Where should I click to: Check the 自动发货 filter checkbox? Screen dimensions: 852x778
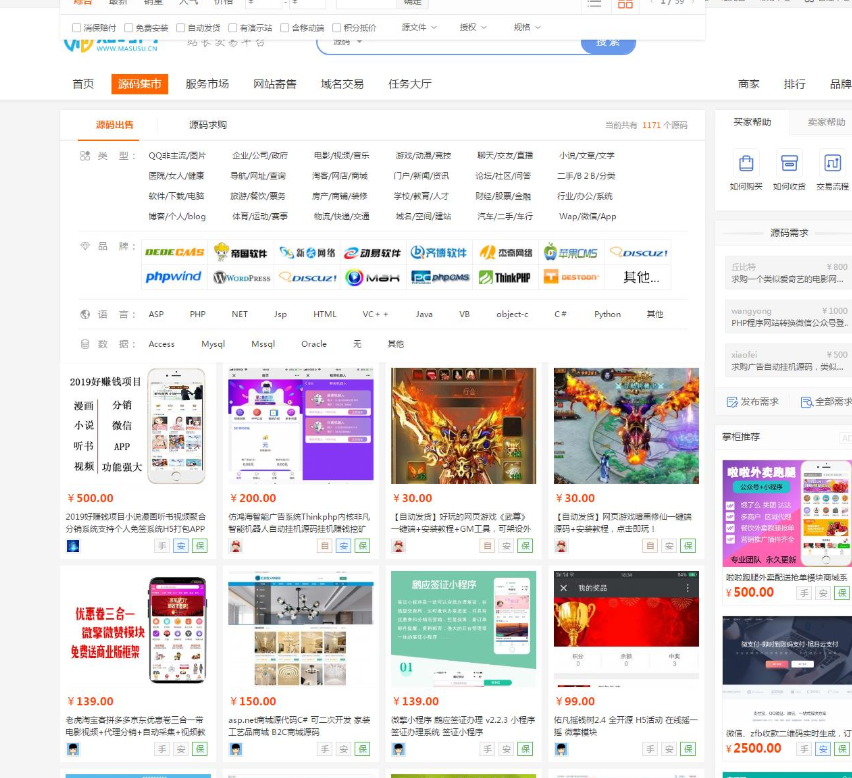181,28
